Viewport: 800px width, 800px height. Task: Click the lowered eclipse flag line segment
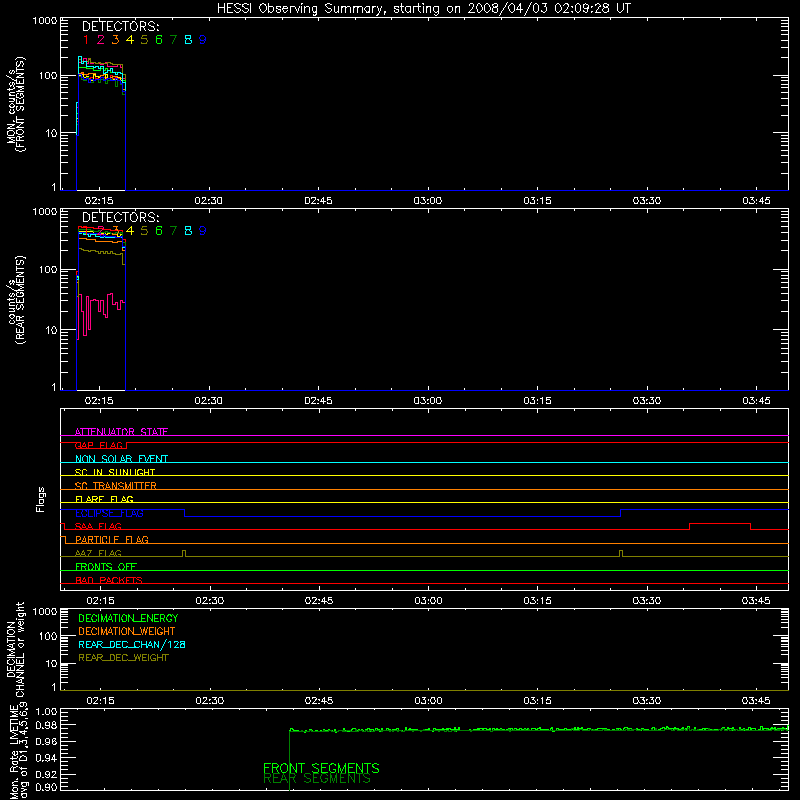(x=403, y=517)
